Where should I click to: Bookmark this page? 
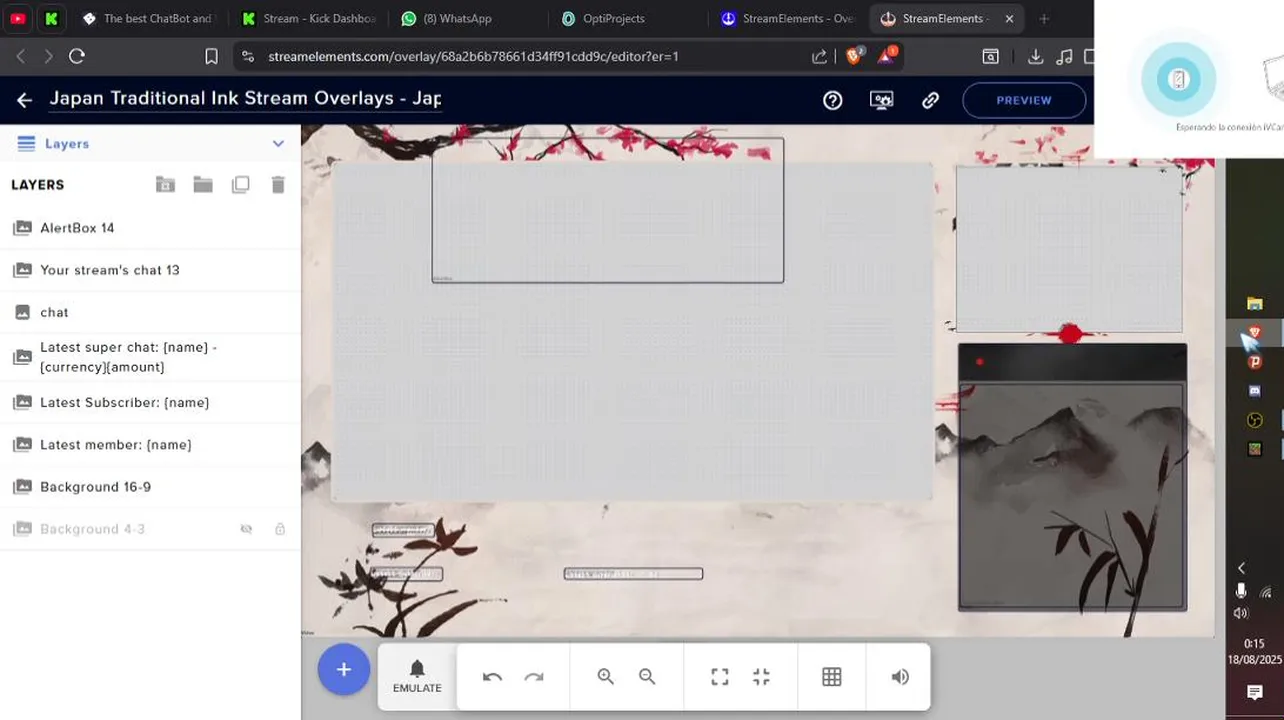211,57
